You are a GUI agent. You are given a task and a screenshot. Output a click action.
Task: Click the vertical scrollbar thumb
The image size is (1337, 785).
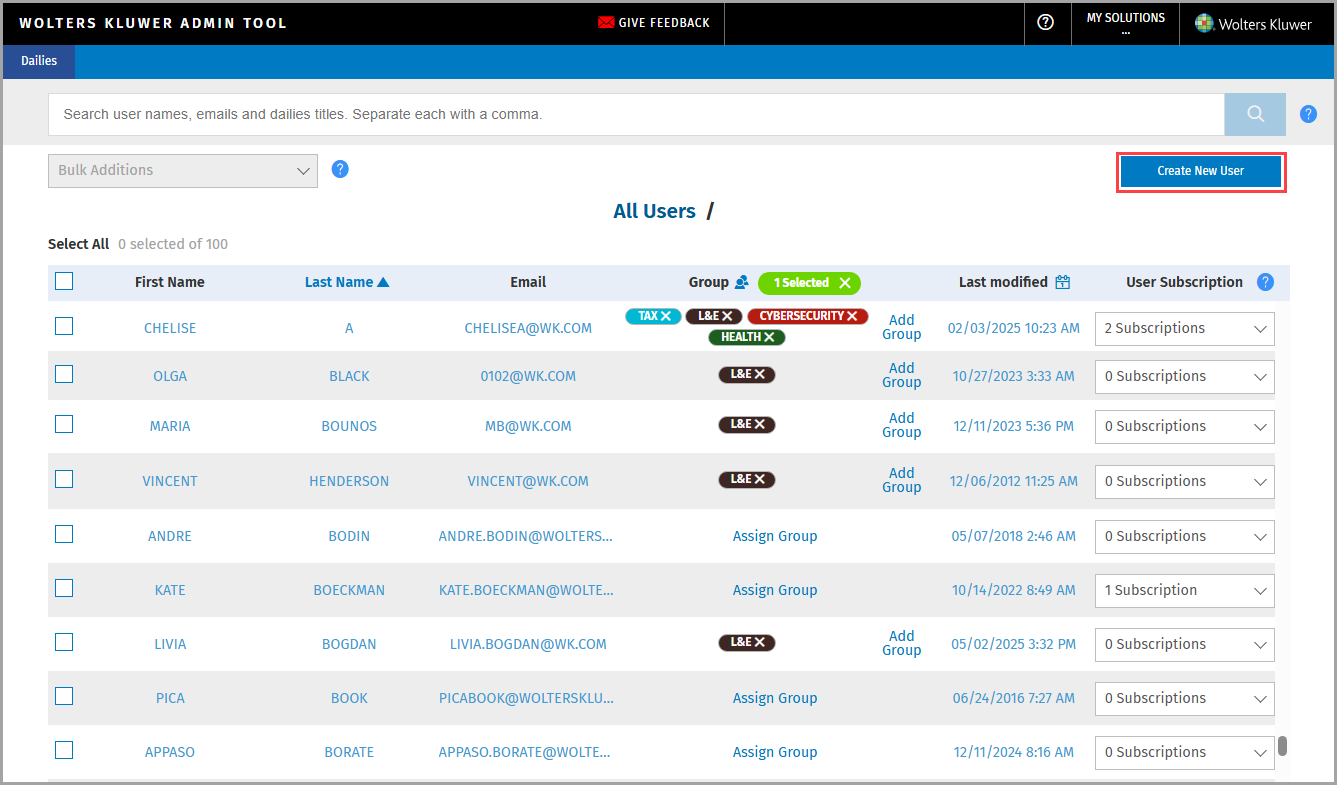pos(1282,747)
